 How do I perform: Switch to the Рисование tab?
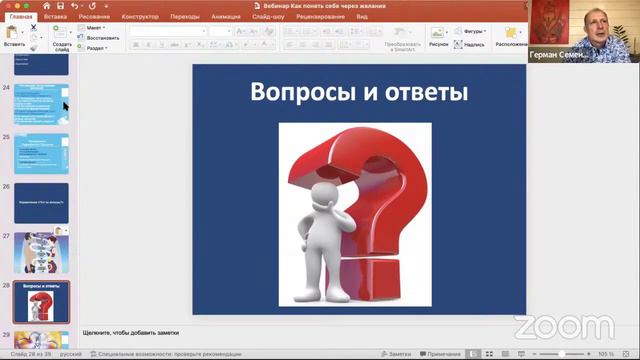pos(94,17)
